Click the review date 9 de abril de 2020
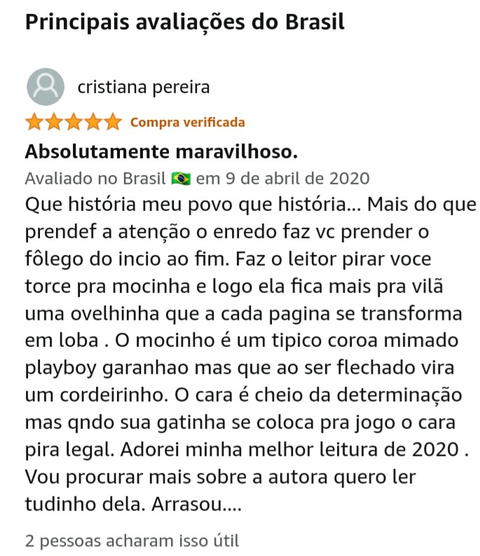 [298, 178]
